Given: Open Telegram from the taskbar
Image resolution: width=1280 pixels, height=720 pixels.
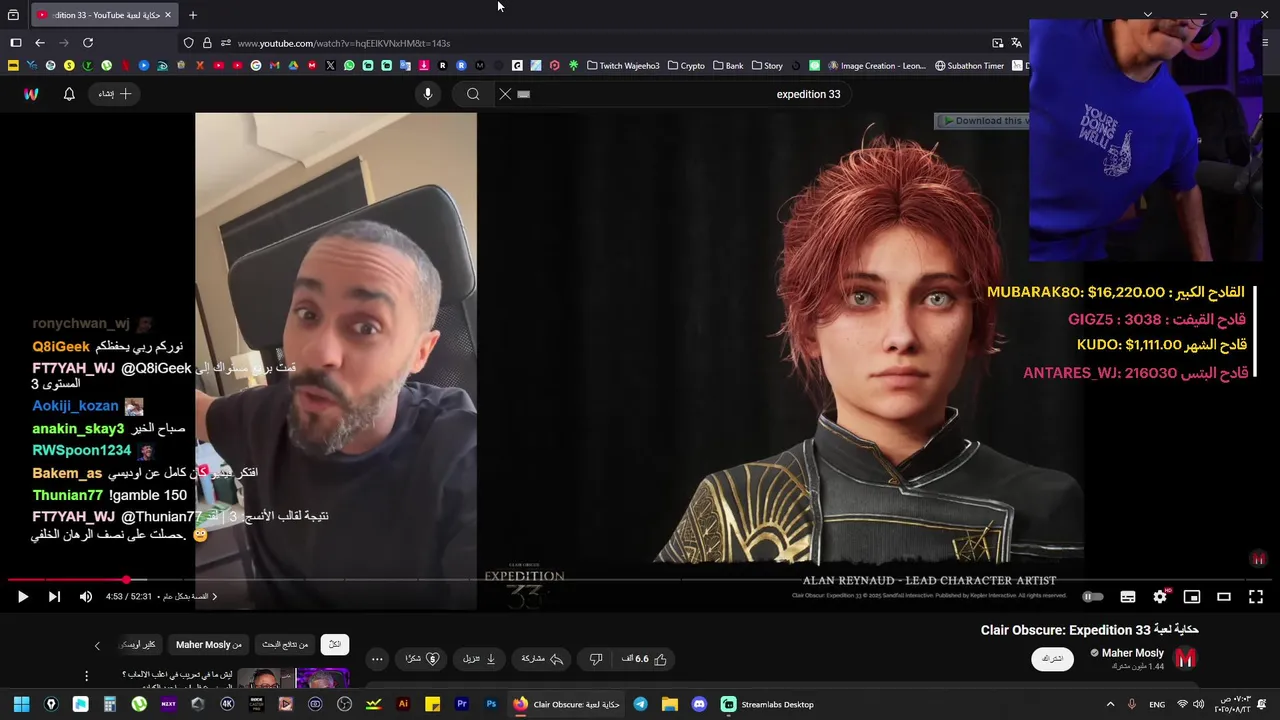Looking at the screenshot, I should tap(640, 704).
